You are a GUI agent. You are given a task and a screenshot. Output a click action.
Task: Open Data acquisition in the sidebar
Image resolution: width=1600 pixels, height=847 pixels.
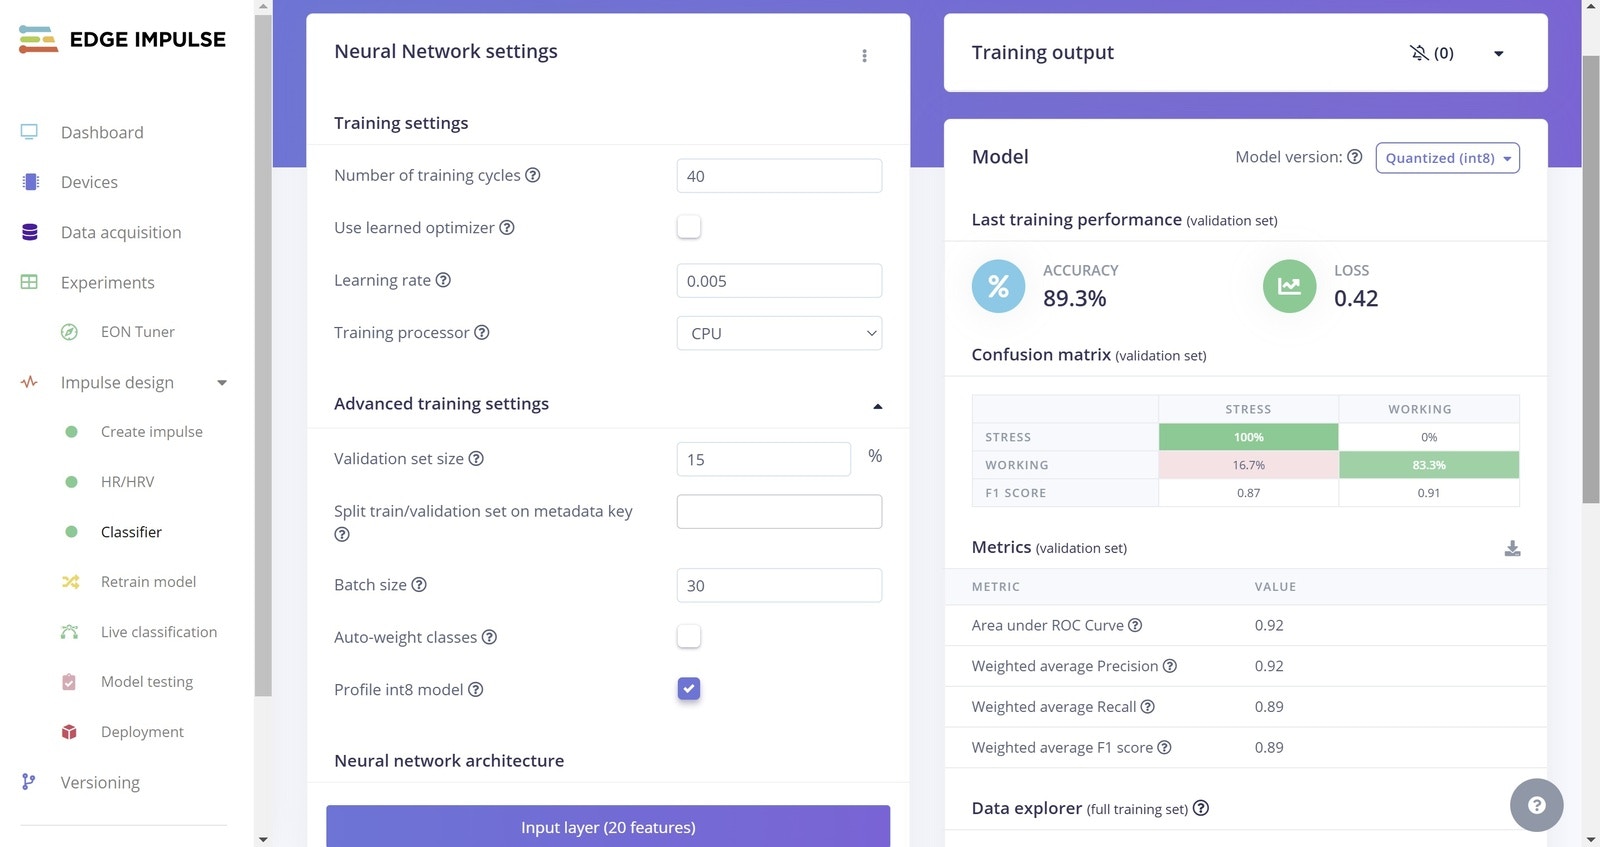pyautogui.click(x=121, y=232)
